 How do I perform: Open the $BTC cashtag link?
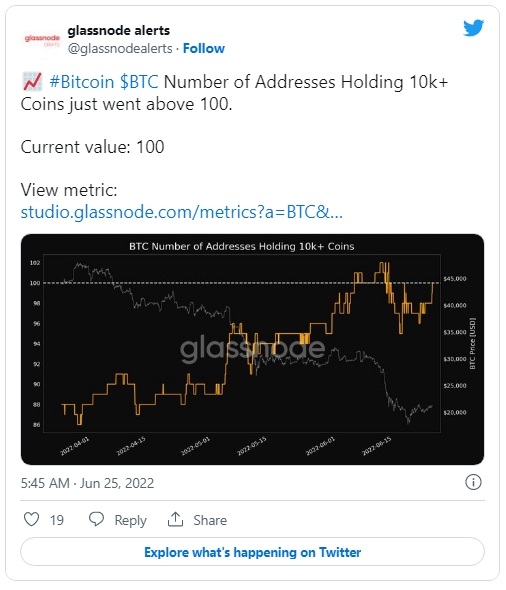coord(139,82)
